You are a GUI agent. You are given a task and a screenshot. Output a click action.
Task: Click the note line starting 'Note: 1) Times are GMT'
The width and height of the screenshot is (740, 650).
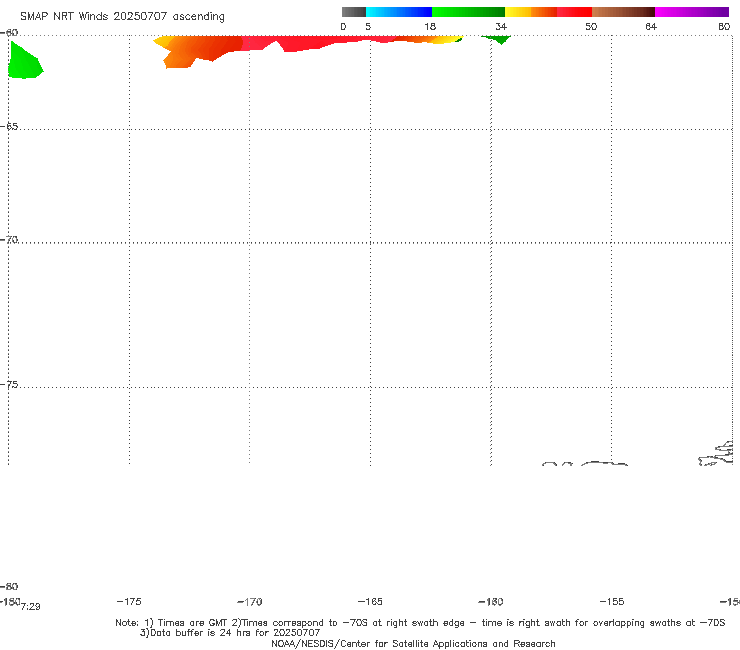click(420, 623)
